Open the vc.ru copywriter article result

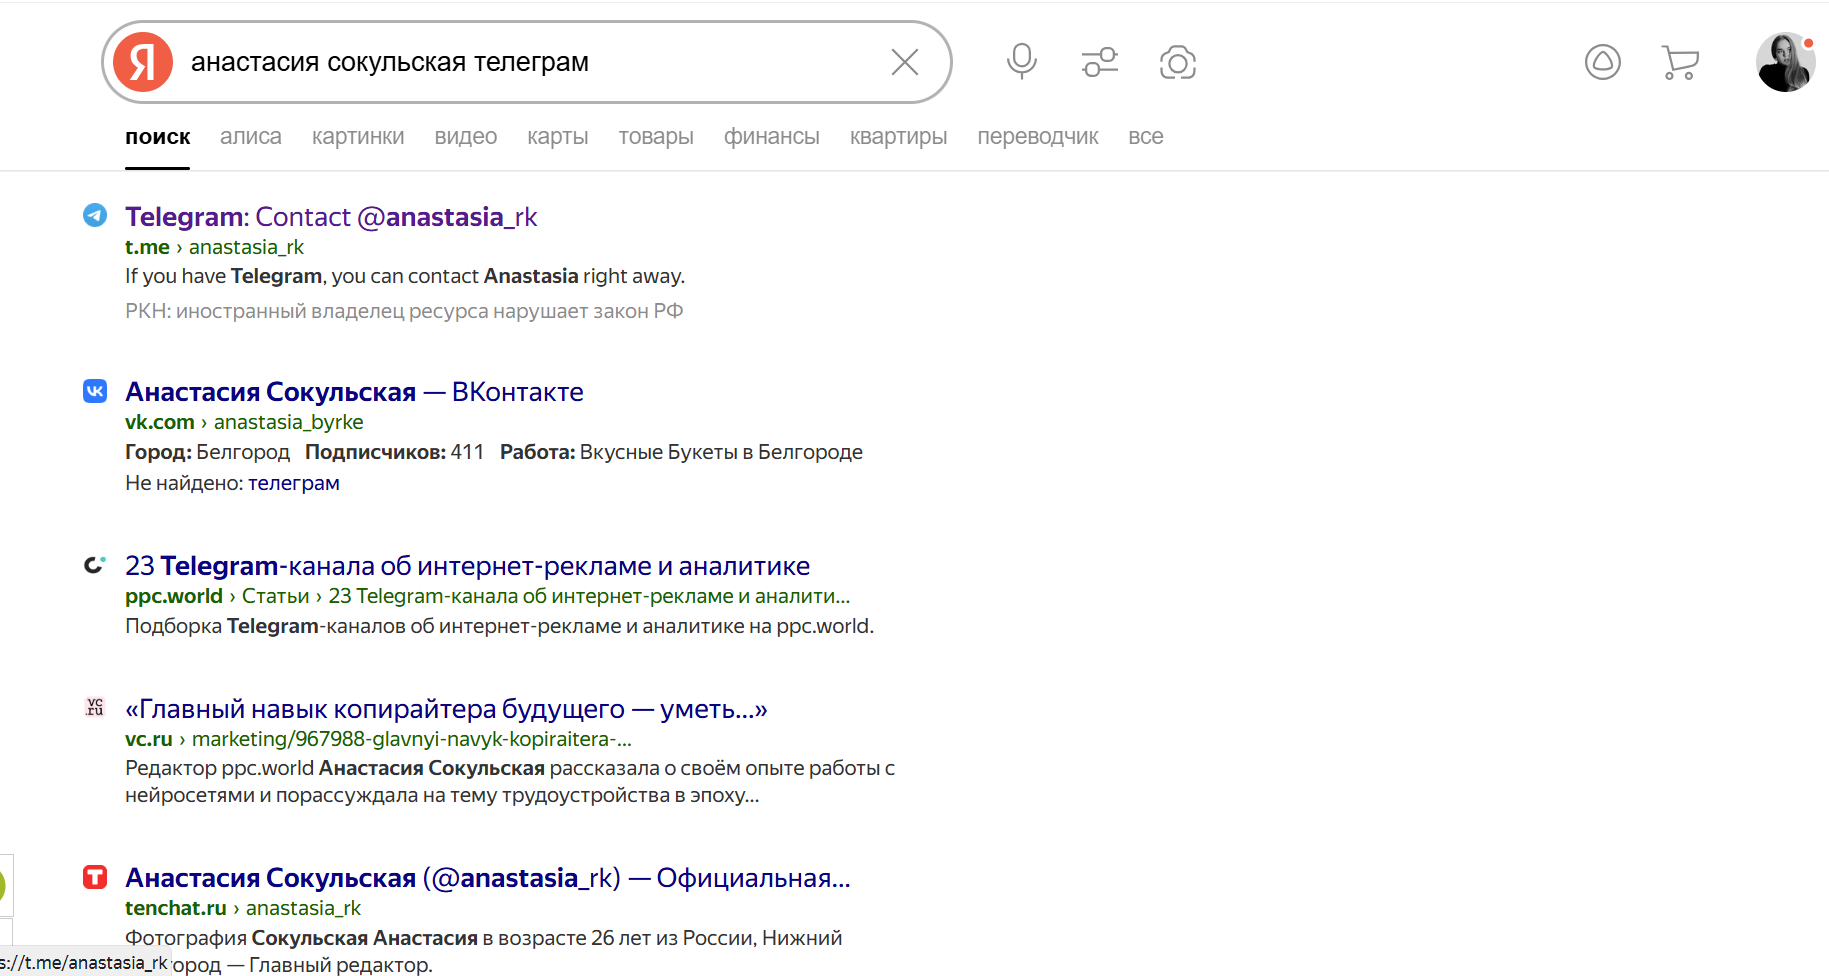446,709
